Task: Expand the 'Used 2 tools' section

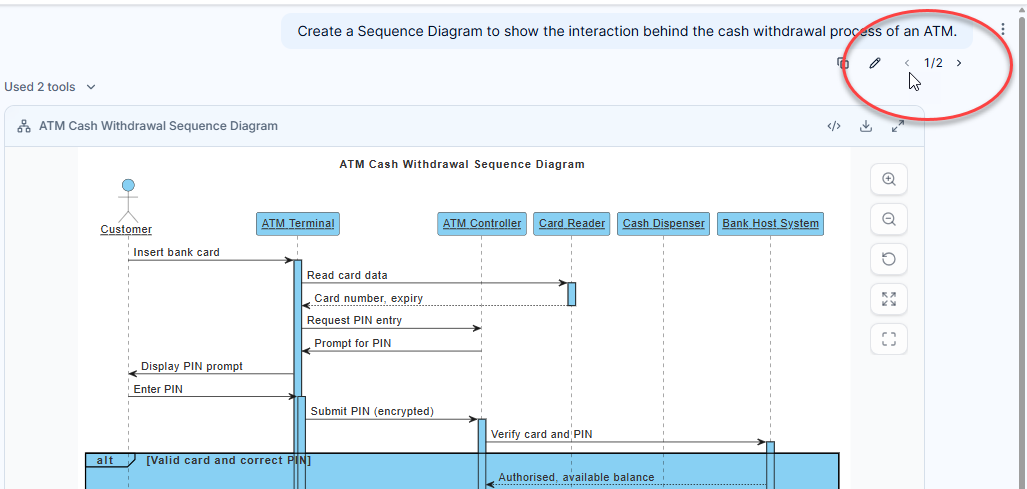Action: 50,86
